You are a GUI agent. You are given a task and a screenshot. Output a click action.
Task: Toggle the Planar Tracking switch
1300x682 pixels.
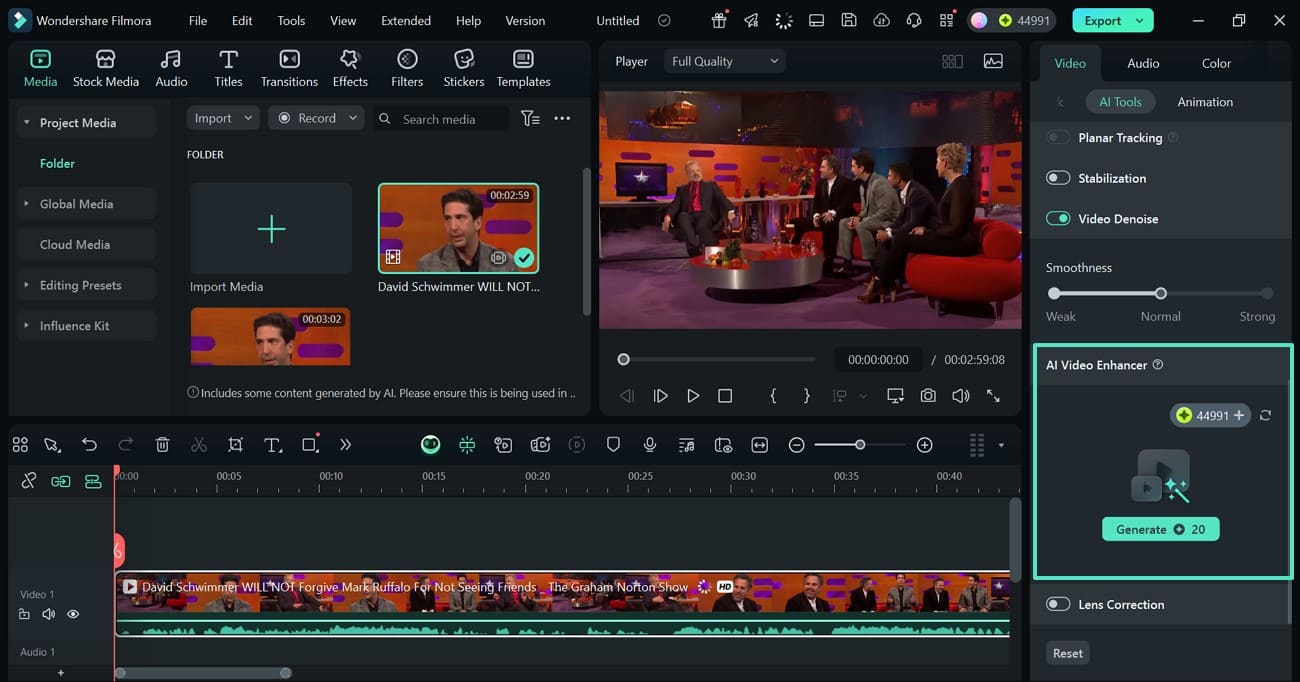pyautogui.click(x=1057, y=137)
